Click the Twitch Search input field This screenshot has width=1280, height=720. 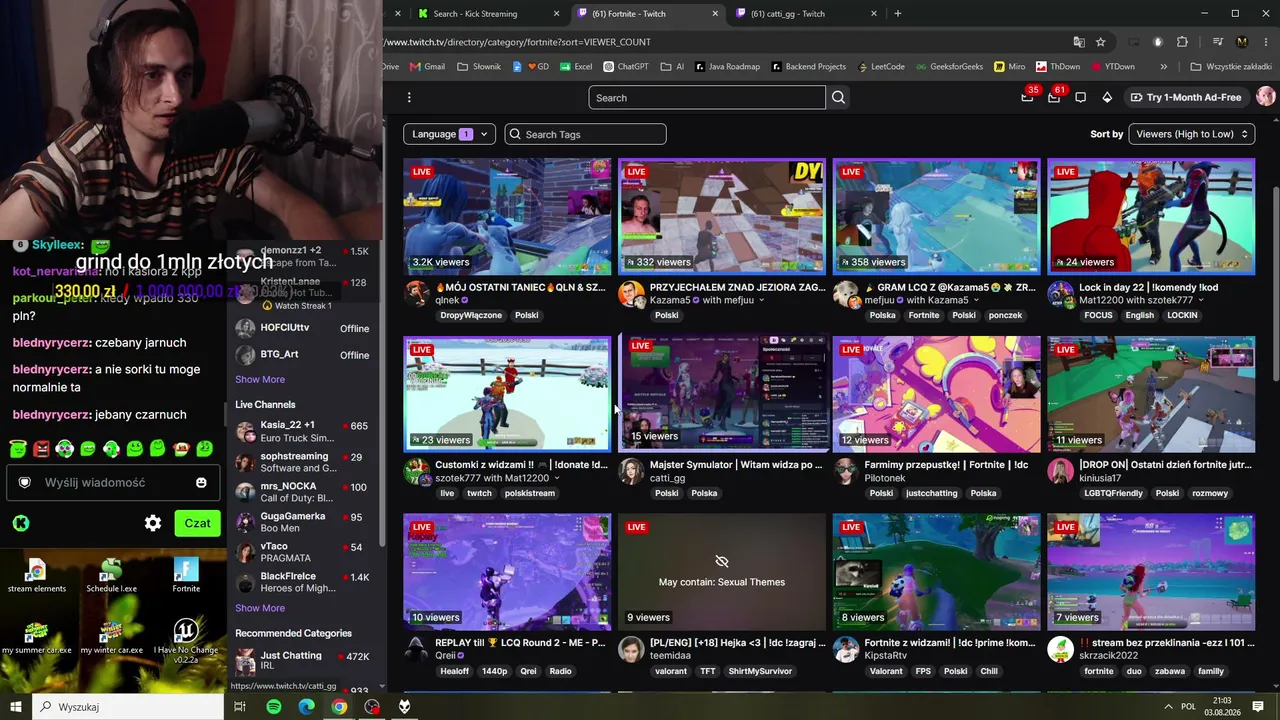[707, 97]
